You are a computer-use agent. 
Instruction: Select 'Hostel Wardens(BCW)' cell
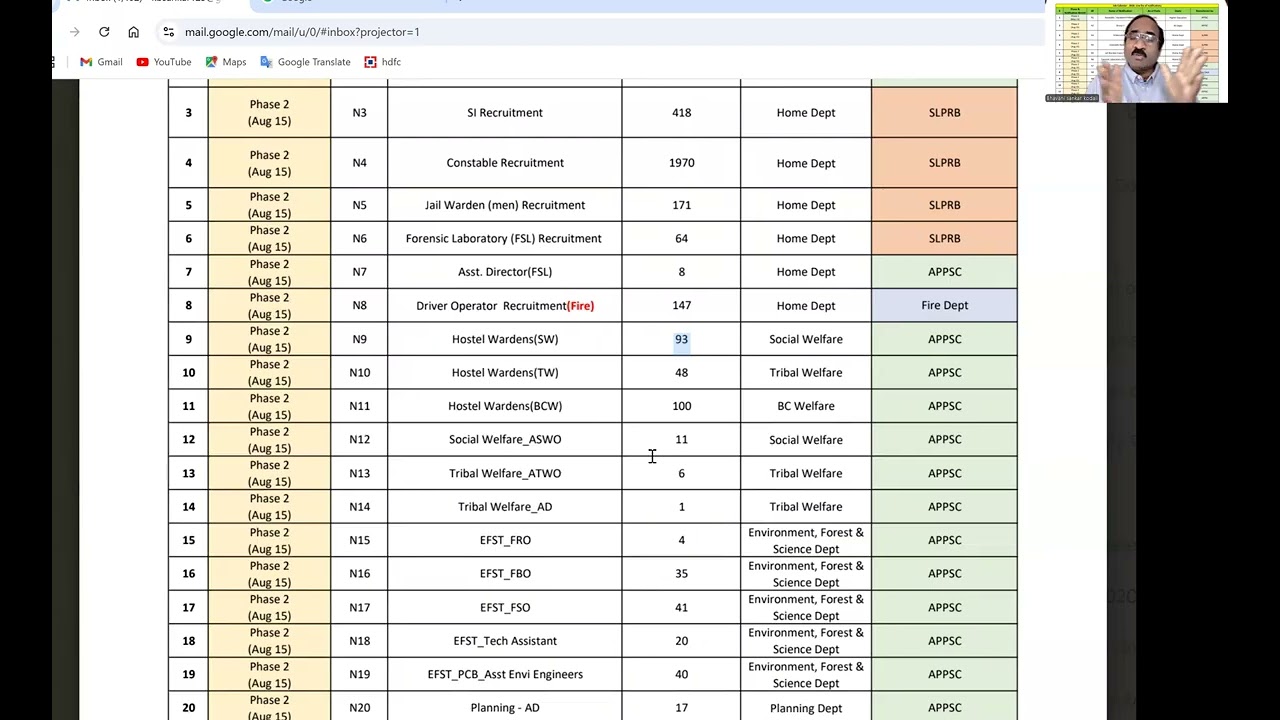pyautogui.click(x=505, y=406)
